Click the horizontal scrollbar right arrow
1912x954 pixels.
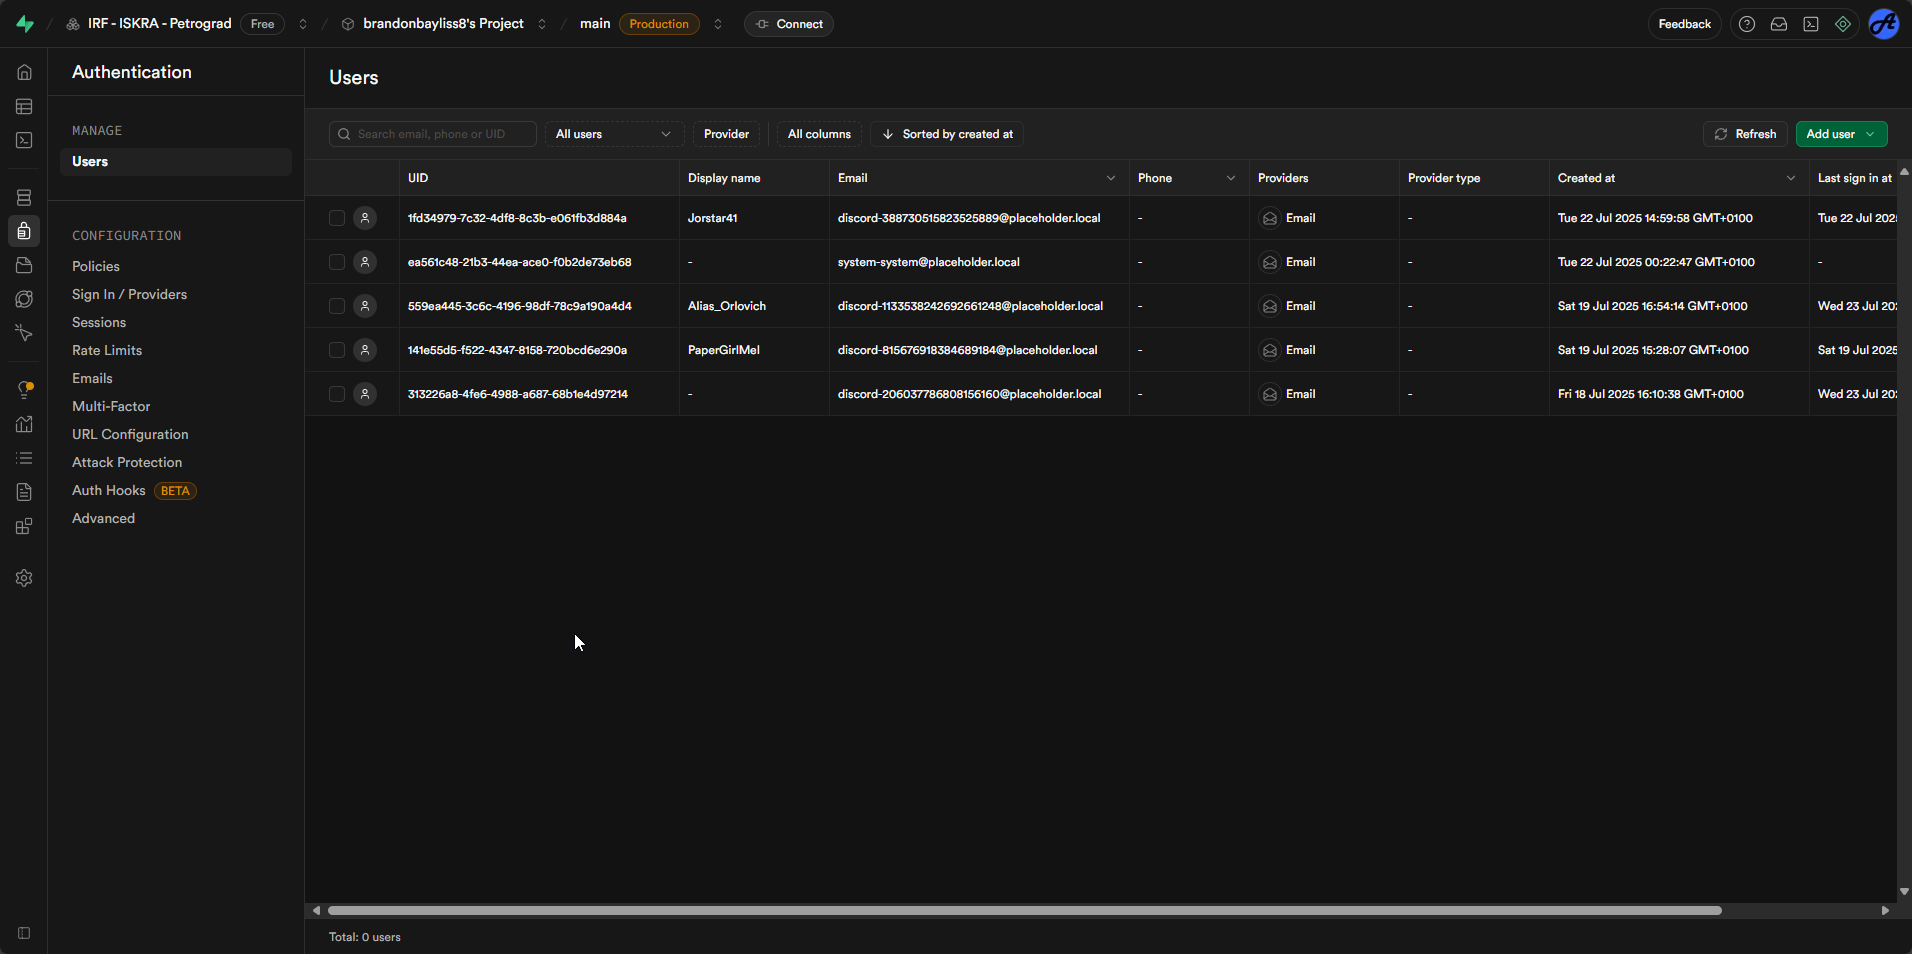pyautogui.click(x=1885, y=910)
